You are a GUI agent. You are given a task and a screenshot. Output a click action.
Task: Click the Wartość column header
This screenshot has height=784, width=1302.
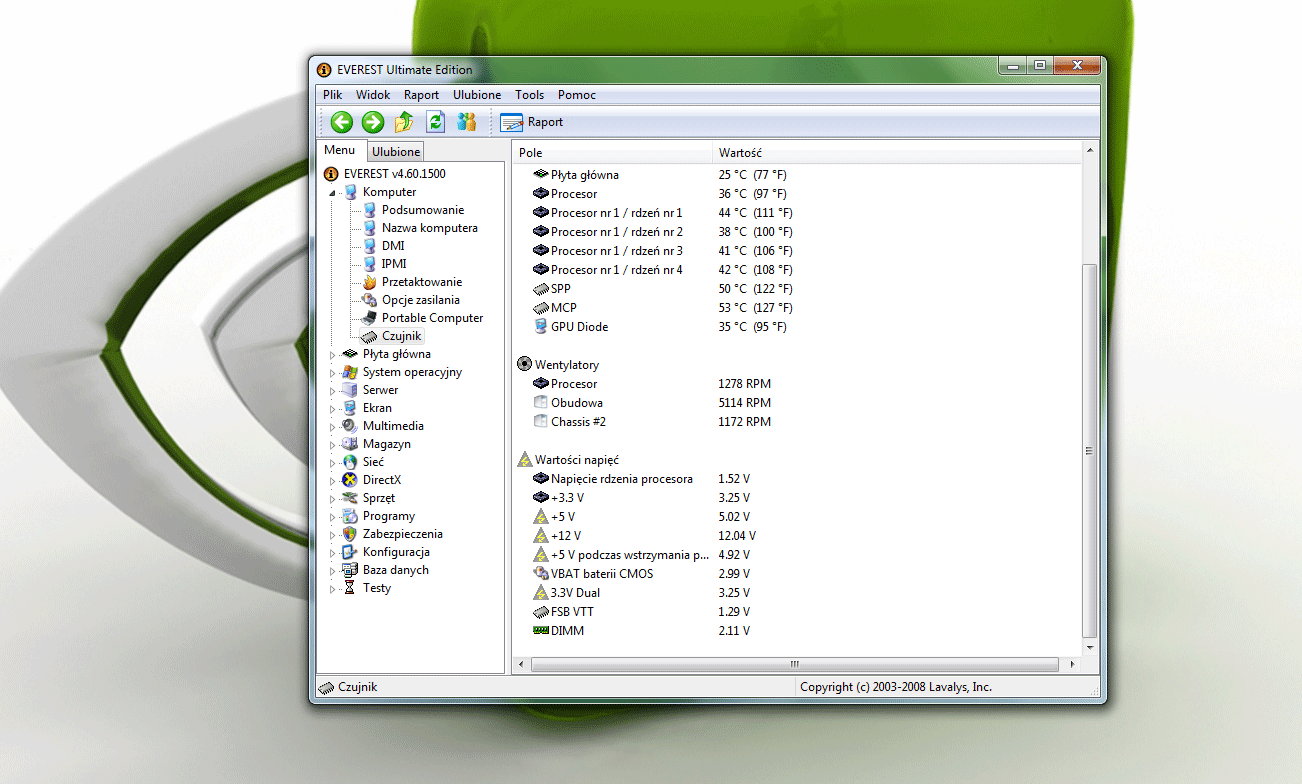(897, 153)
